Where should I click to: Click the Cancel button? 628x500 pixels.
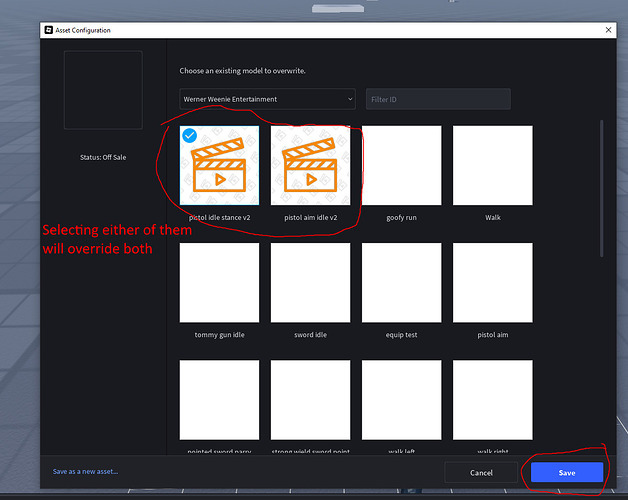481,473
